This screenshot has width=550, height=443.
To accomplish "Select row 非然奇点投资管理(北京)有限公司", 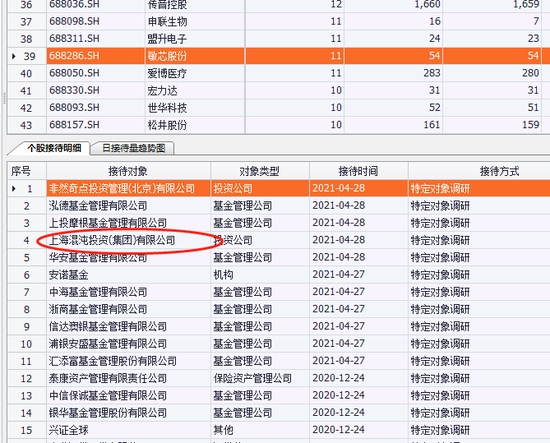I will click(x=122, y=188).
